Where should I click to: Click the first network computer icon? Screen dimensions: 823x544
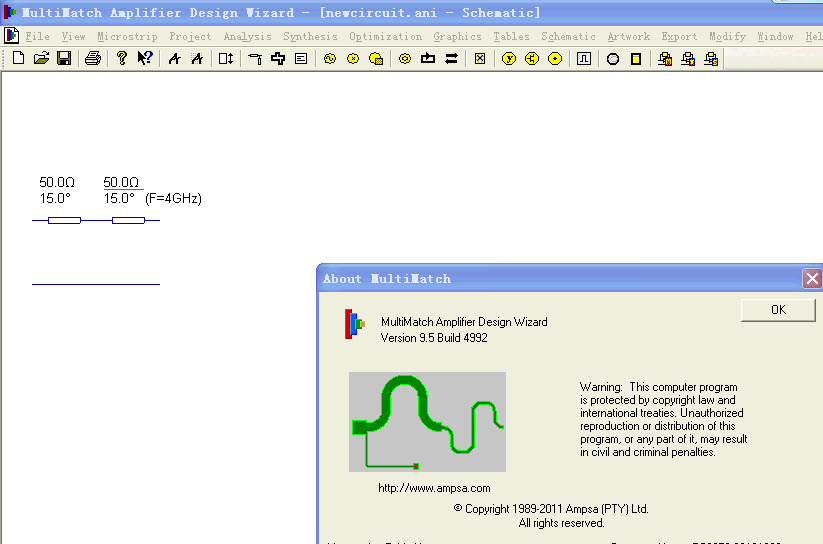[x=665, y=58]
